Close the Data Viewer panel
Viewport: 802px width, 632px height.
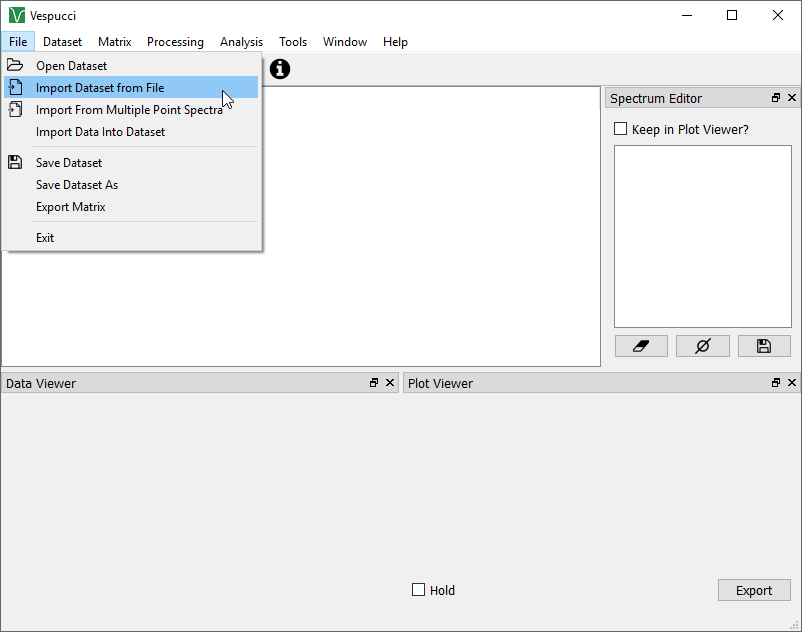point(390,382)
